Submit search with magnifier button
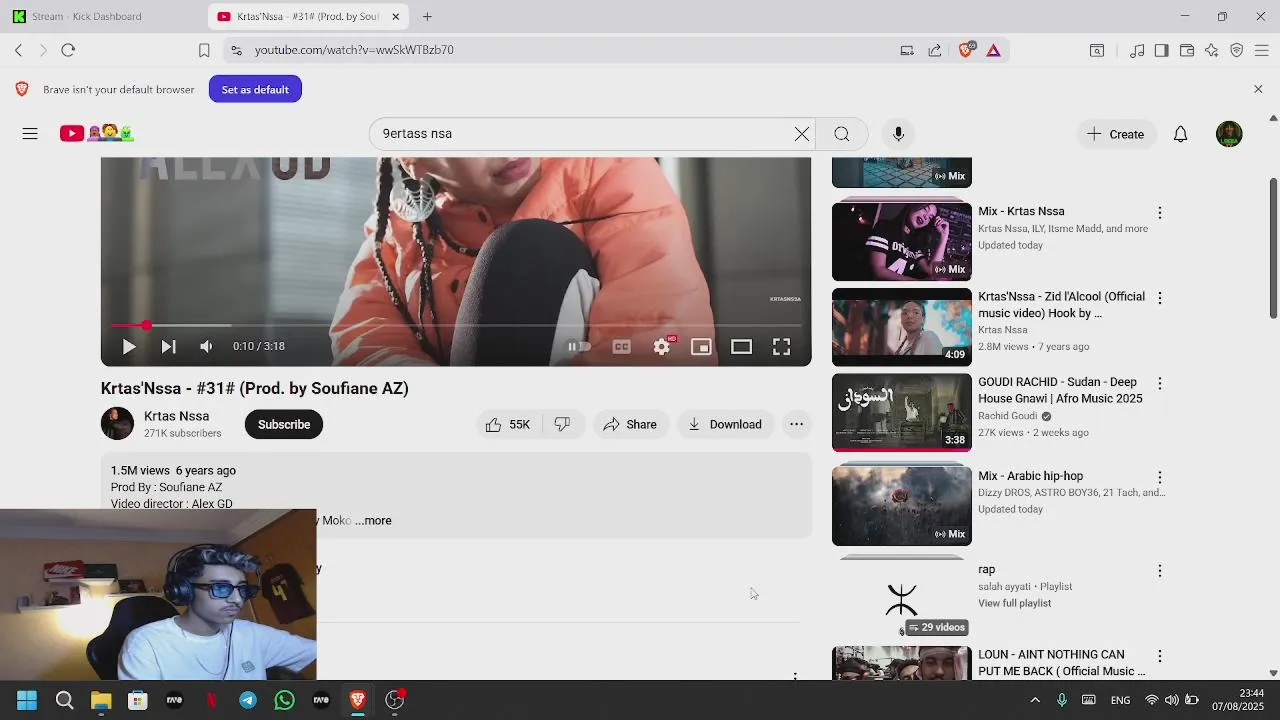 click(x=842, y=134)
